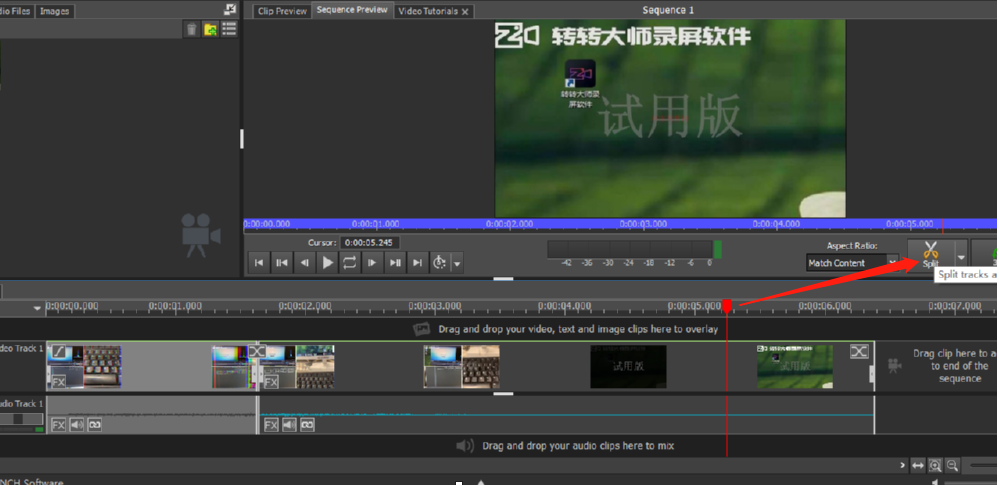Click transition icon between first two clips

pyautogui.click(x=257, y=351)
